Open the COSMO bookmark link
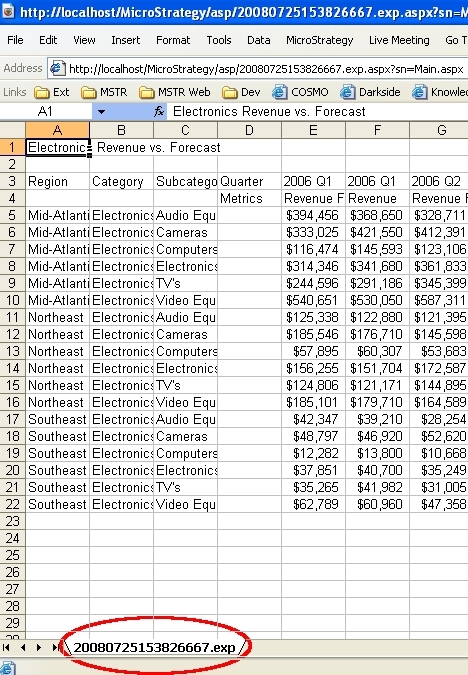Viewport: 468px width, 675px height. point(301,92)
